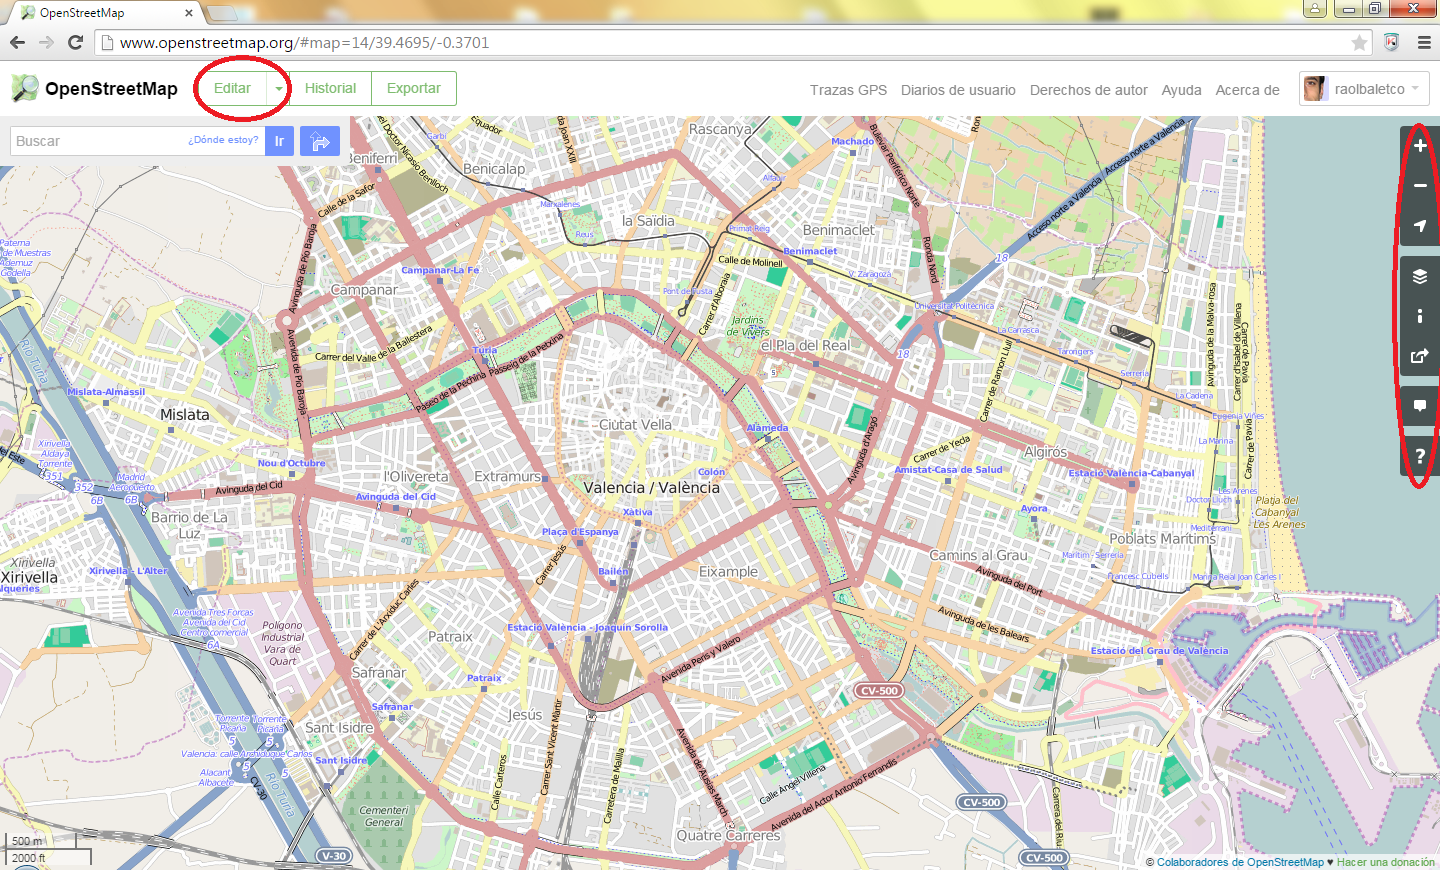The image size is (1440, 870).
Task: Click the el Pla del Real label
Action: 805,346
